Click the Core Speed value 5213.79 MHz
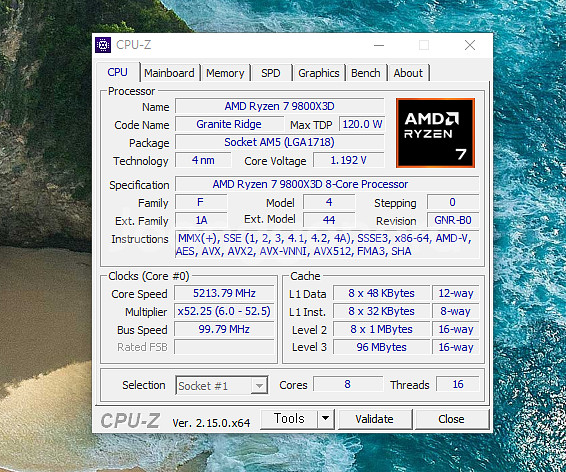This screenshot has height=472, width=566. [224, 293]
